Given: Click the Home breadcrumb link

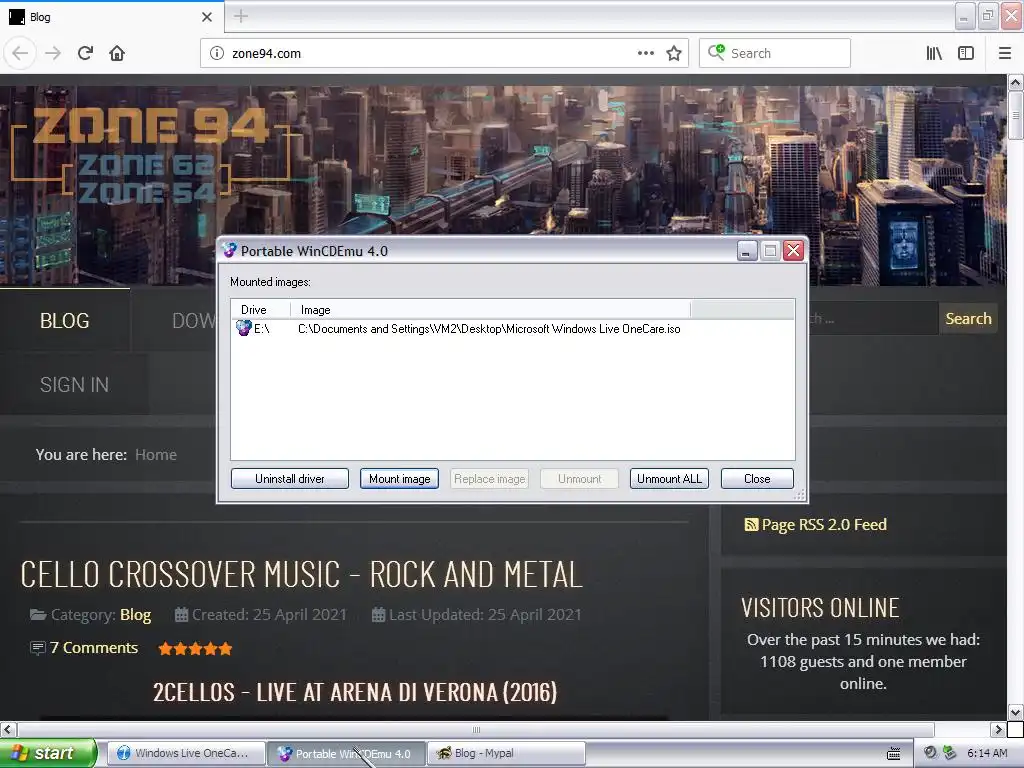Looking at the screenshot, I should (156, 455).
